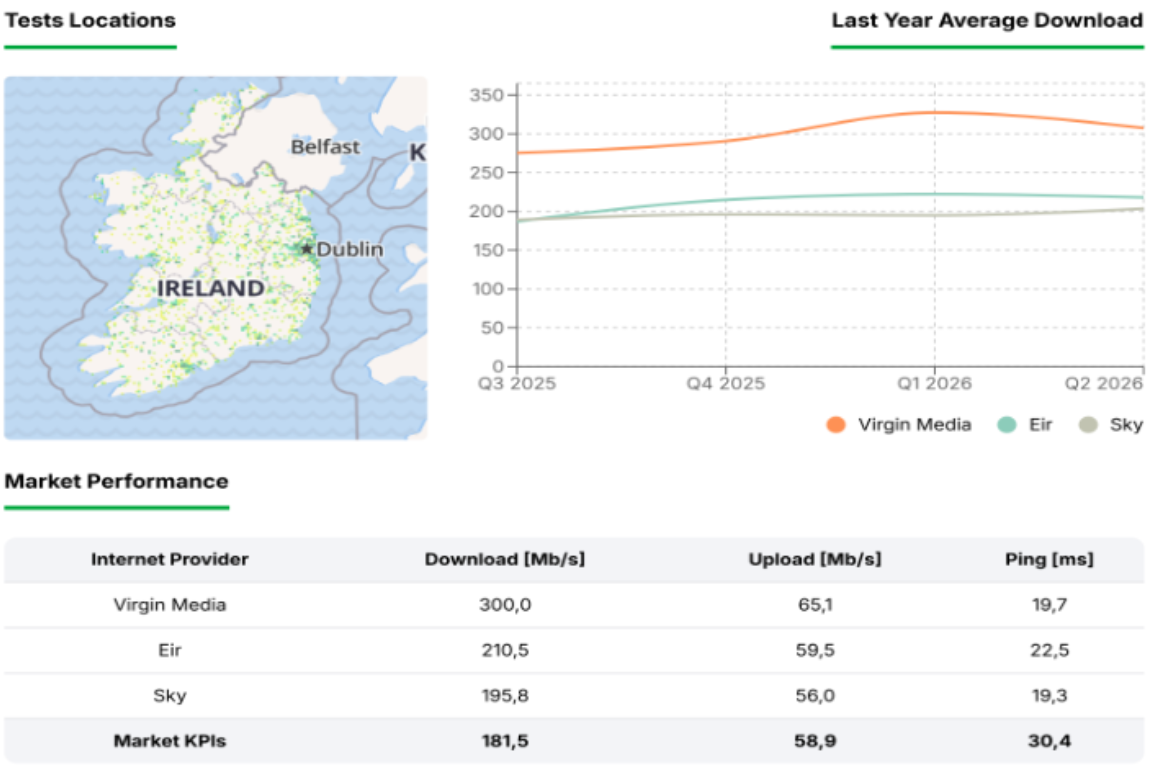Click Market KPIs ping value 30,4
Screen dimensions: 1166x776
pos(1049,740)
